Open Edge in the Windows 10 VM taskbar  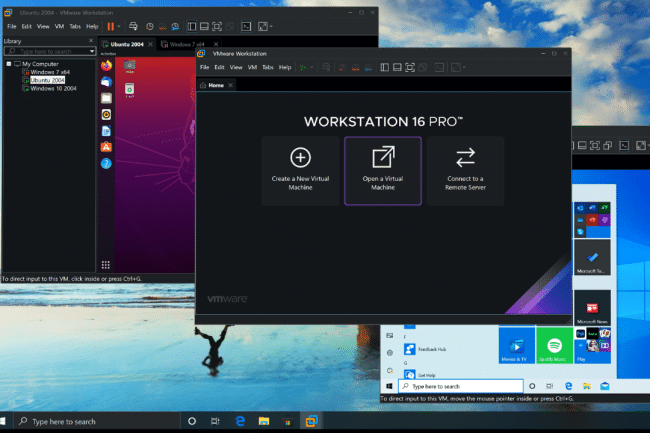click(568, 386)
